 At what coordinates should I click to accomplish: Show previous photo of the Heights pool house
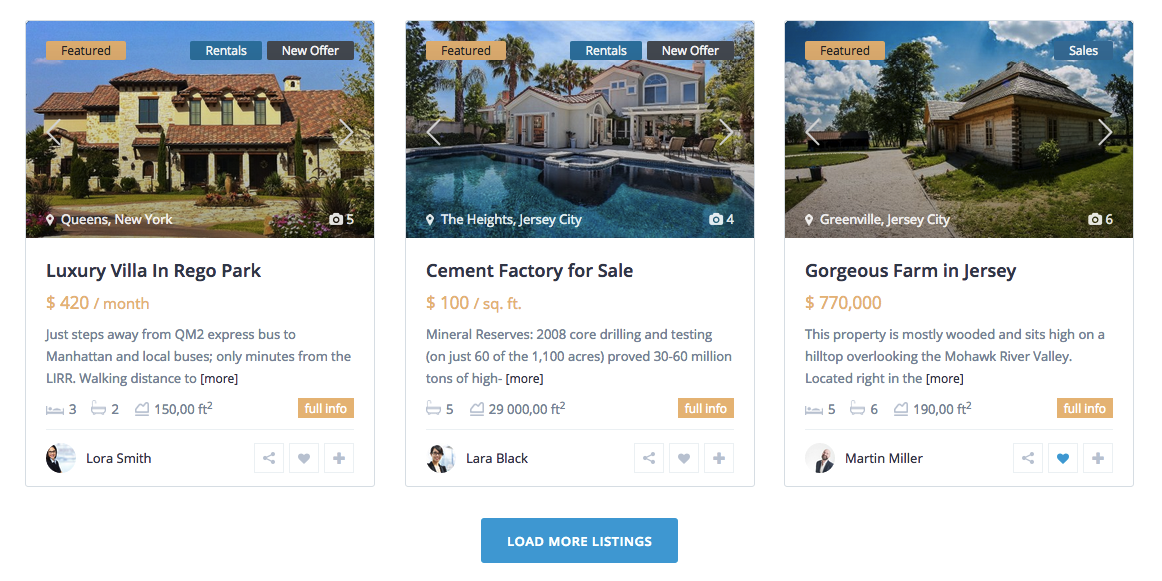[x=434, y=132]
